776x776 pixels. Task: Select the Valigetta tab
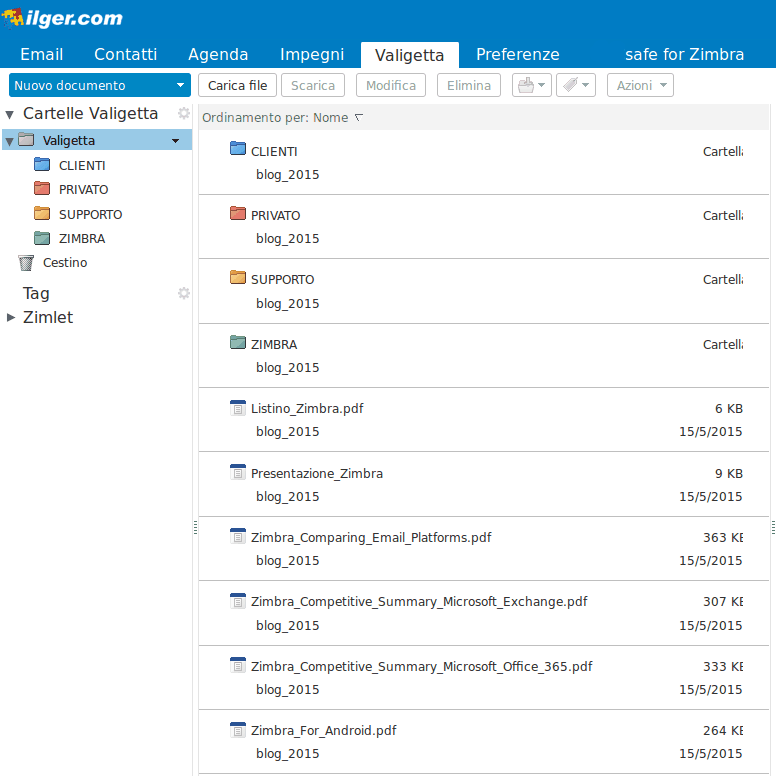[410, 55]
